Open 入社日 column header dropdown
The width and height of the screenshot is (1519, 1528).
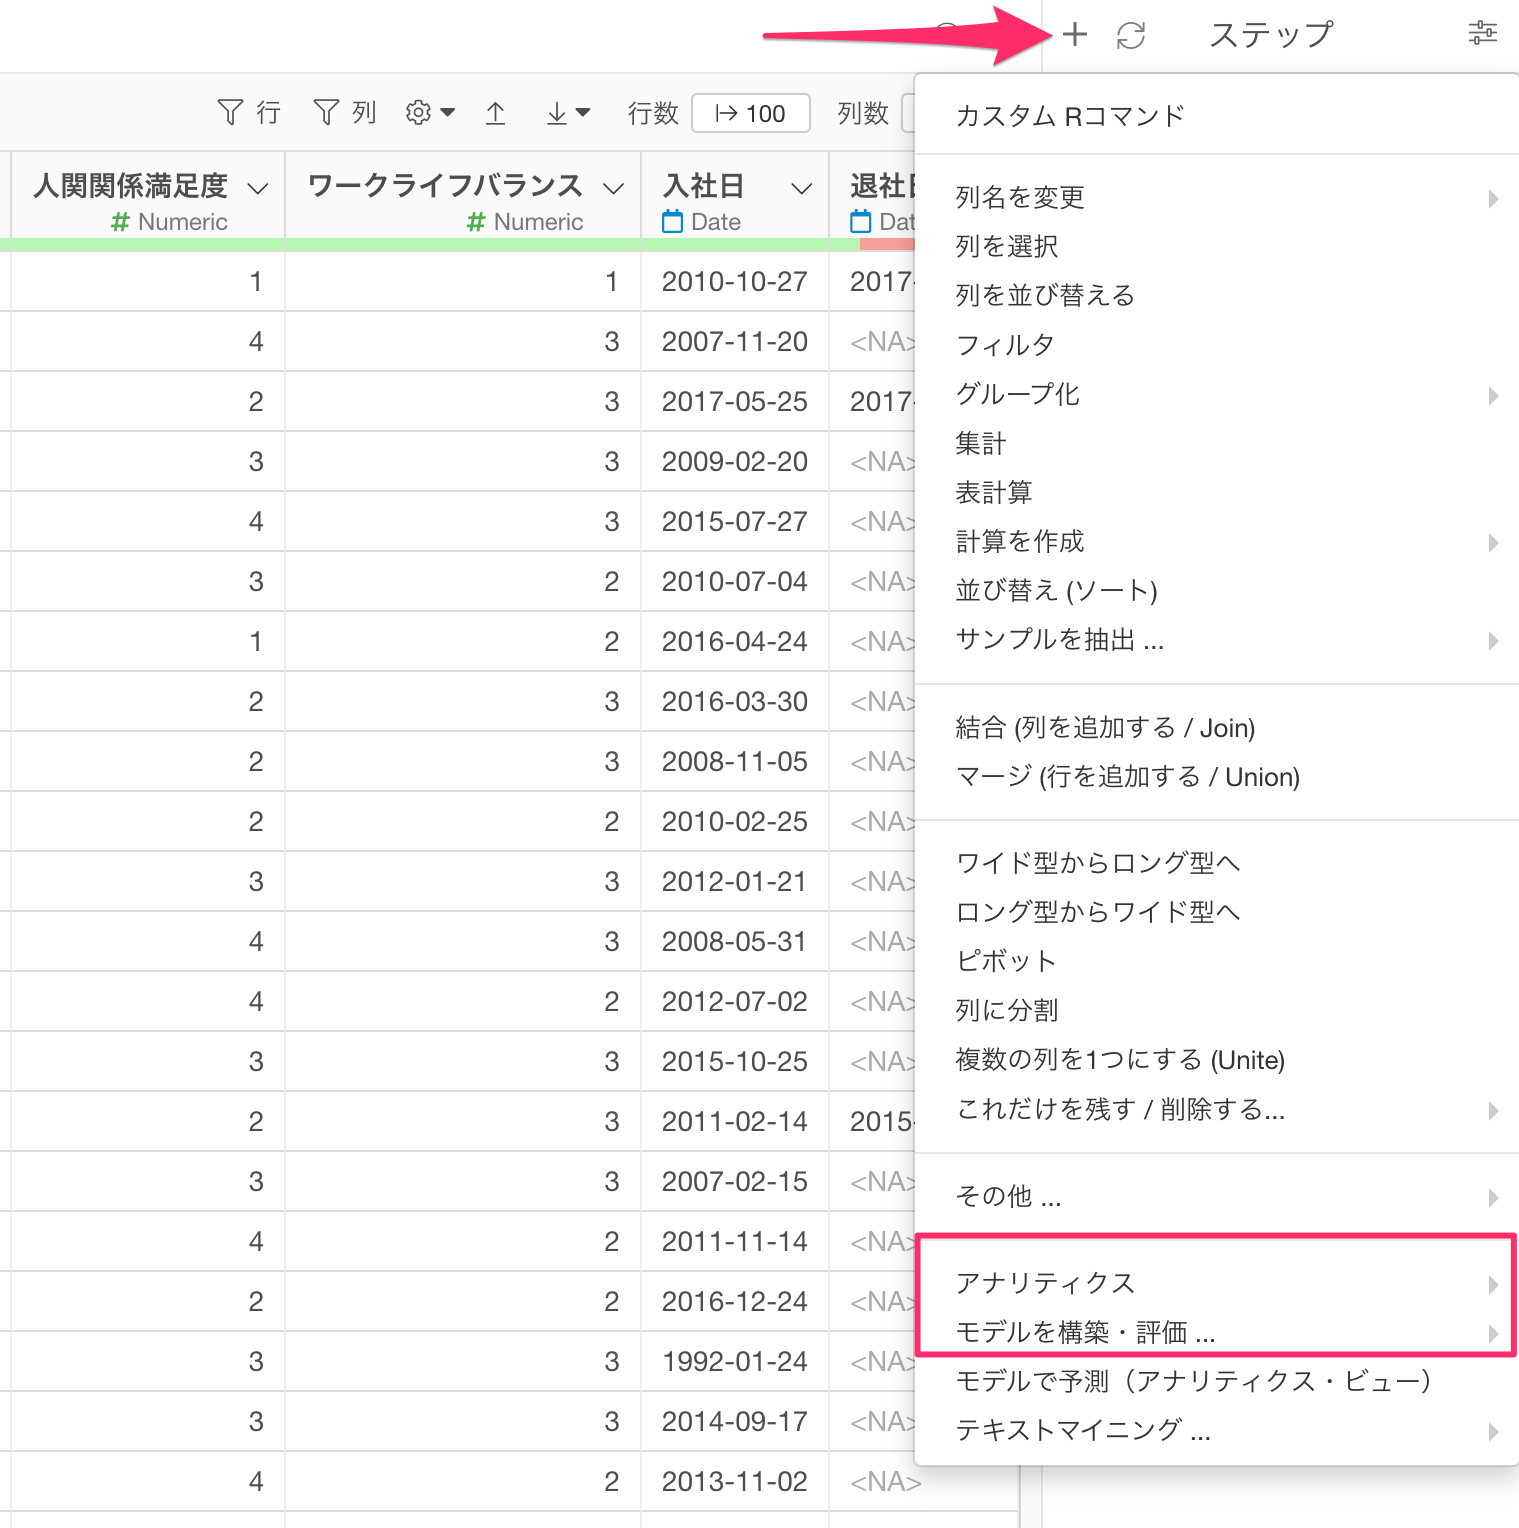(801, 188)
